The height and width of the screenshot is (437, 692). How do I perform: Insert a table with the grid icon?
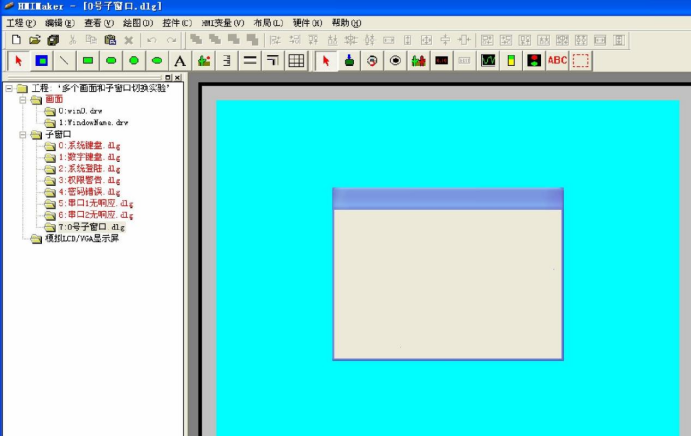click(296, 60)
